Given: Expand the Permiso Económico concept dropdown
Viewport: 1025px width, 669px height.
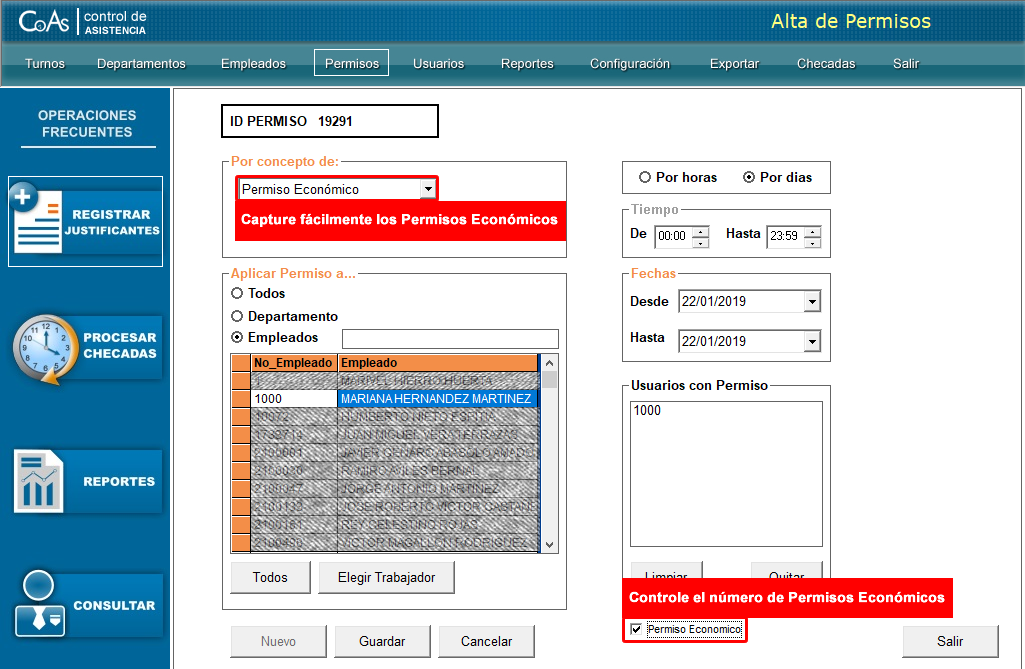Looking at the screenshot, I should tap(427, 188).
